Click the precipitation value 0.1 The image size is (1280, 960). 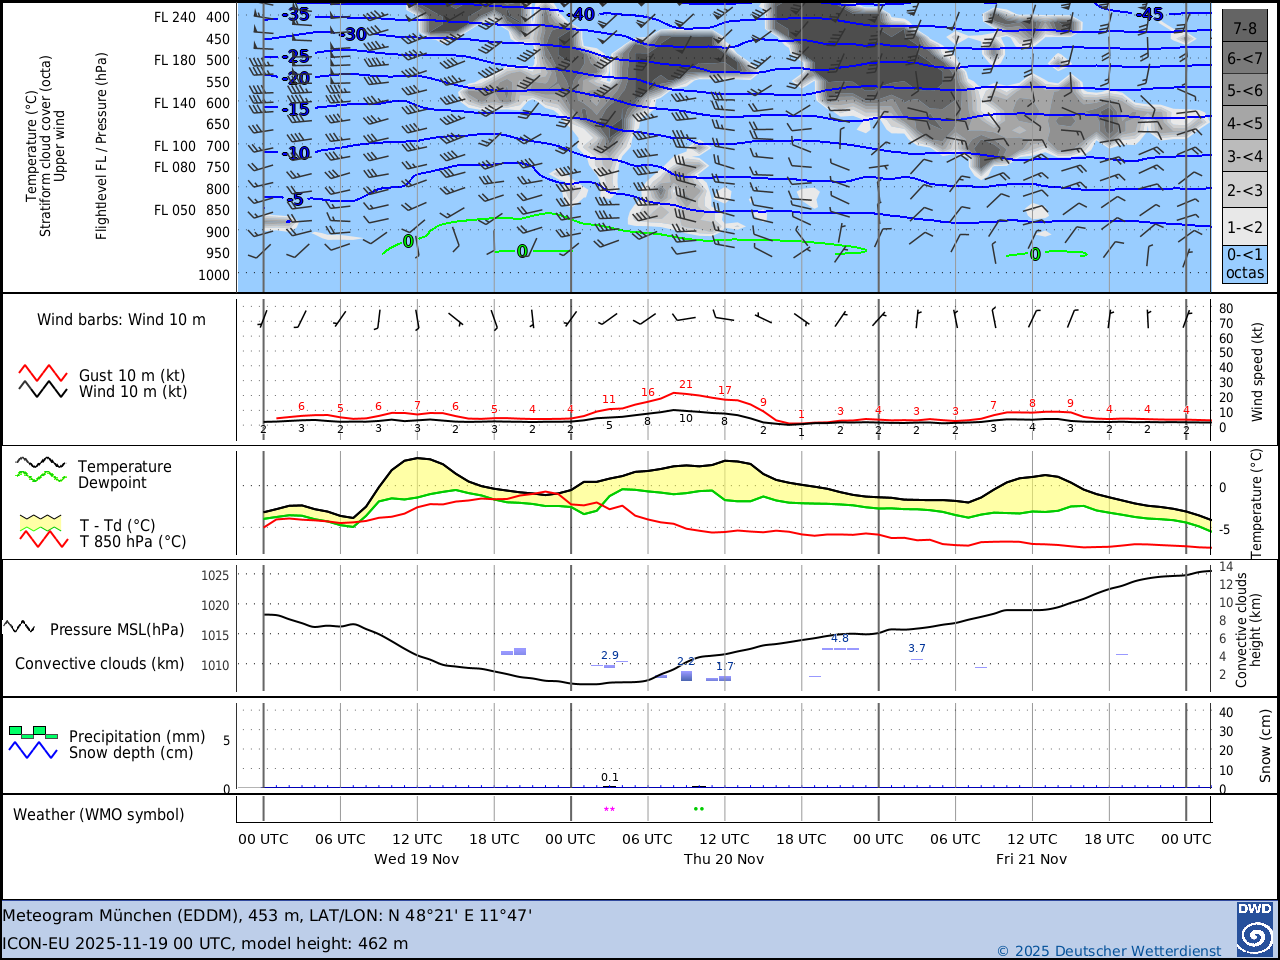pos(610,777)
